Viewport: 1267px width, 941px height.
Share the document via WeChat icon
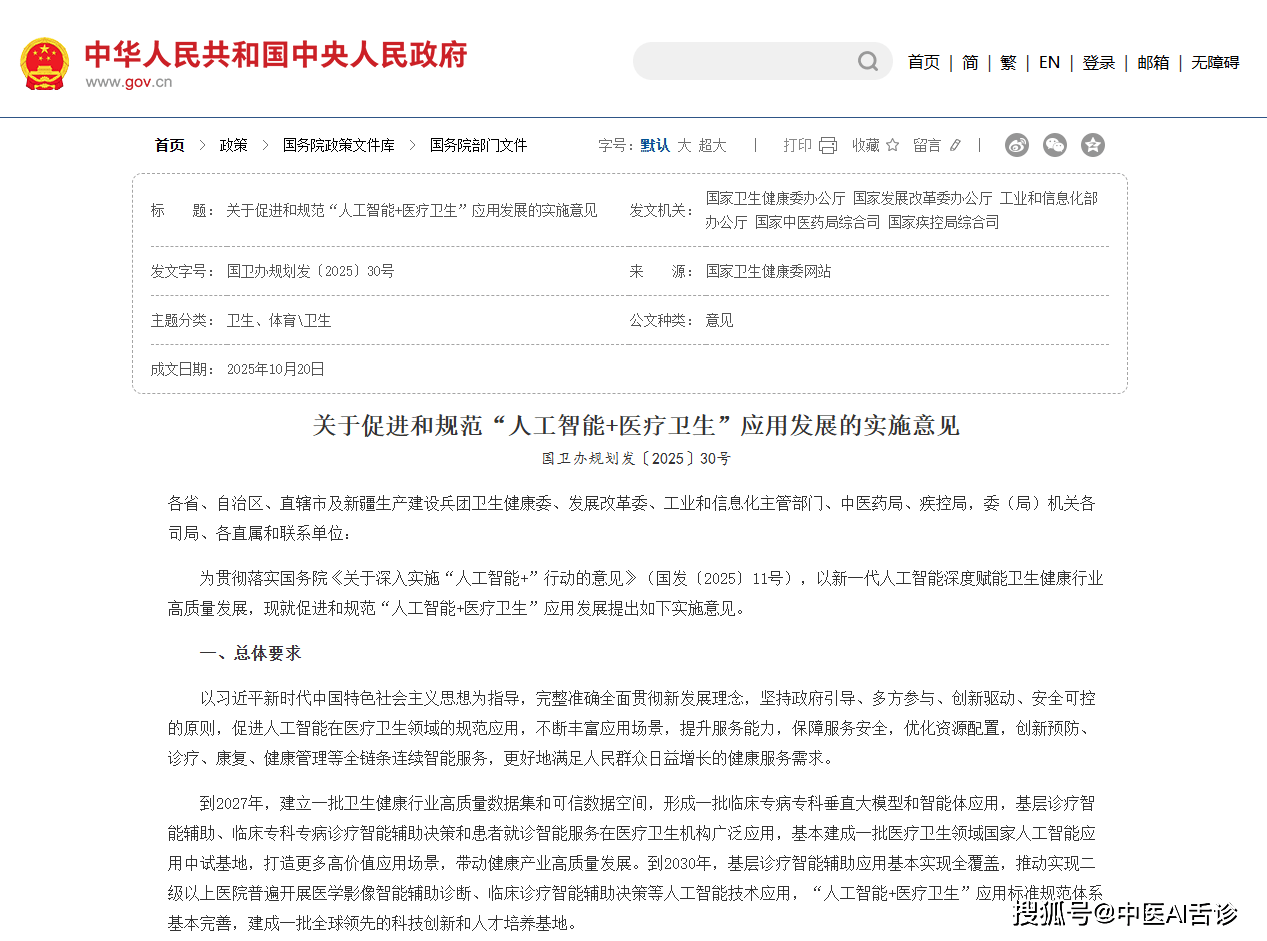pyautogui.click(x=1055, y=145)
